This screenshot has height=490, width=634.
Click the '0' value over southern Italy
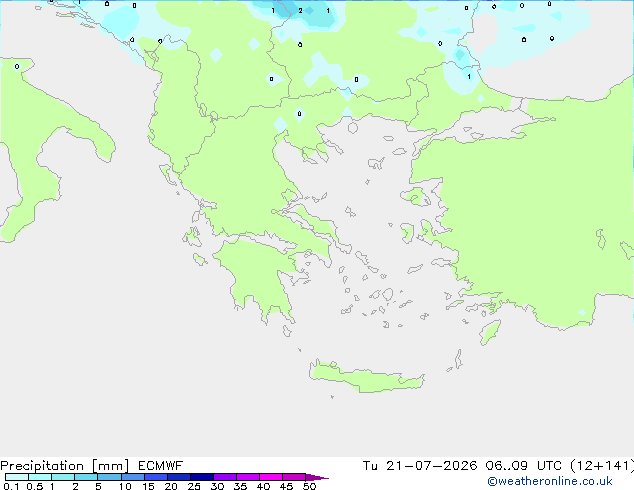[17, 66]
